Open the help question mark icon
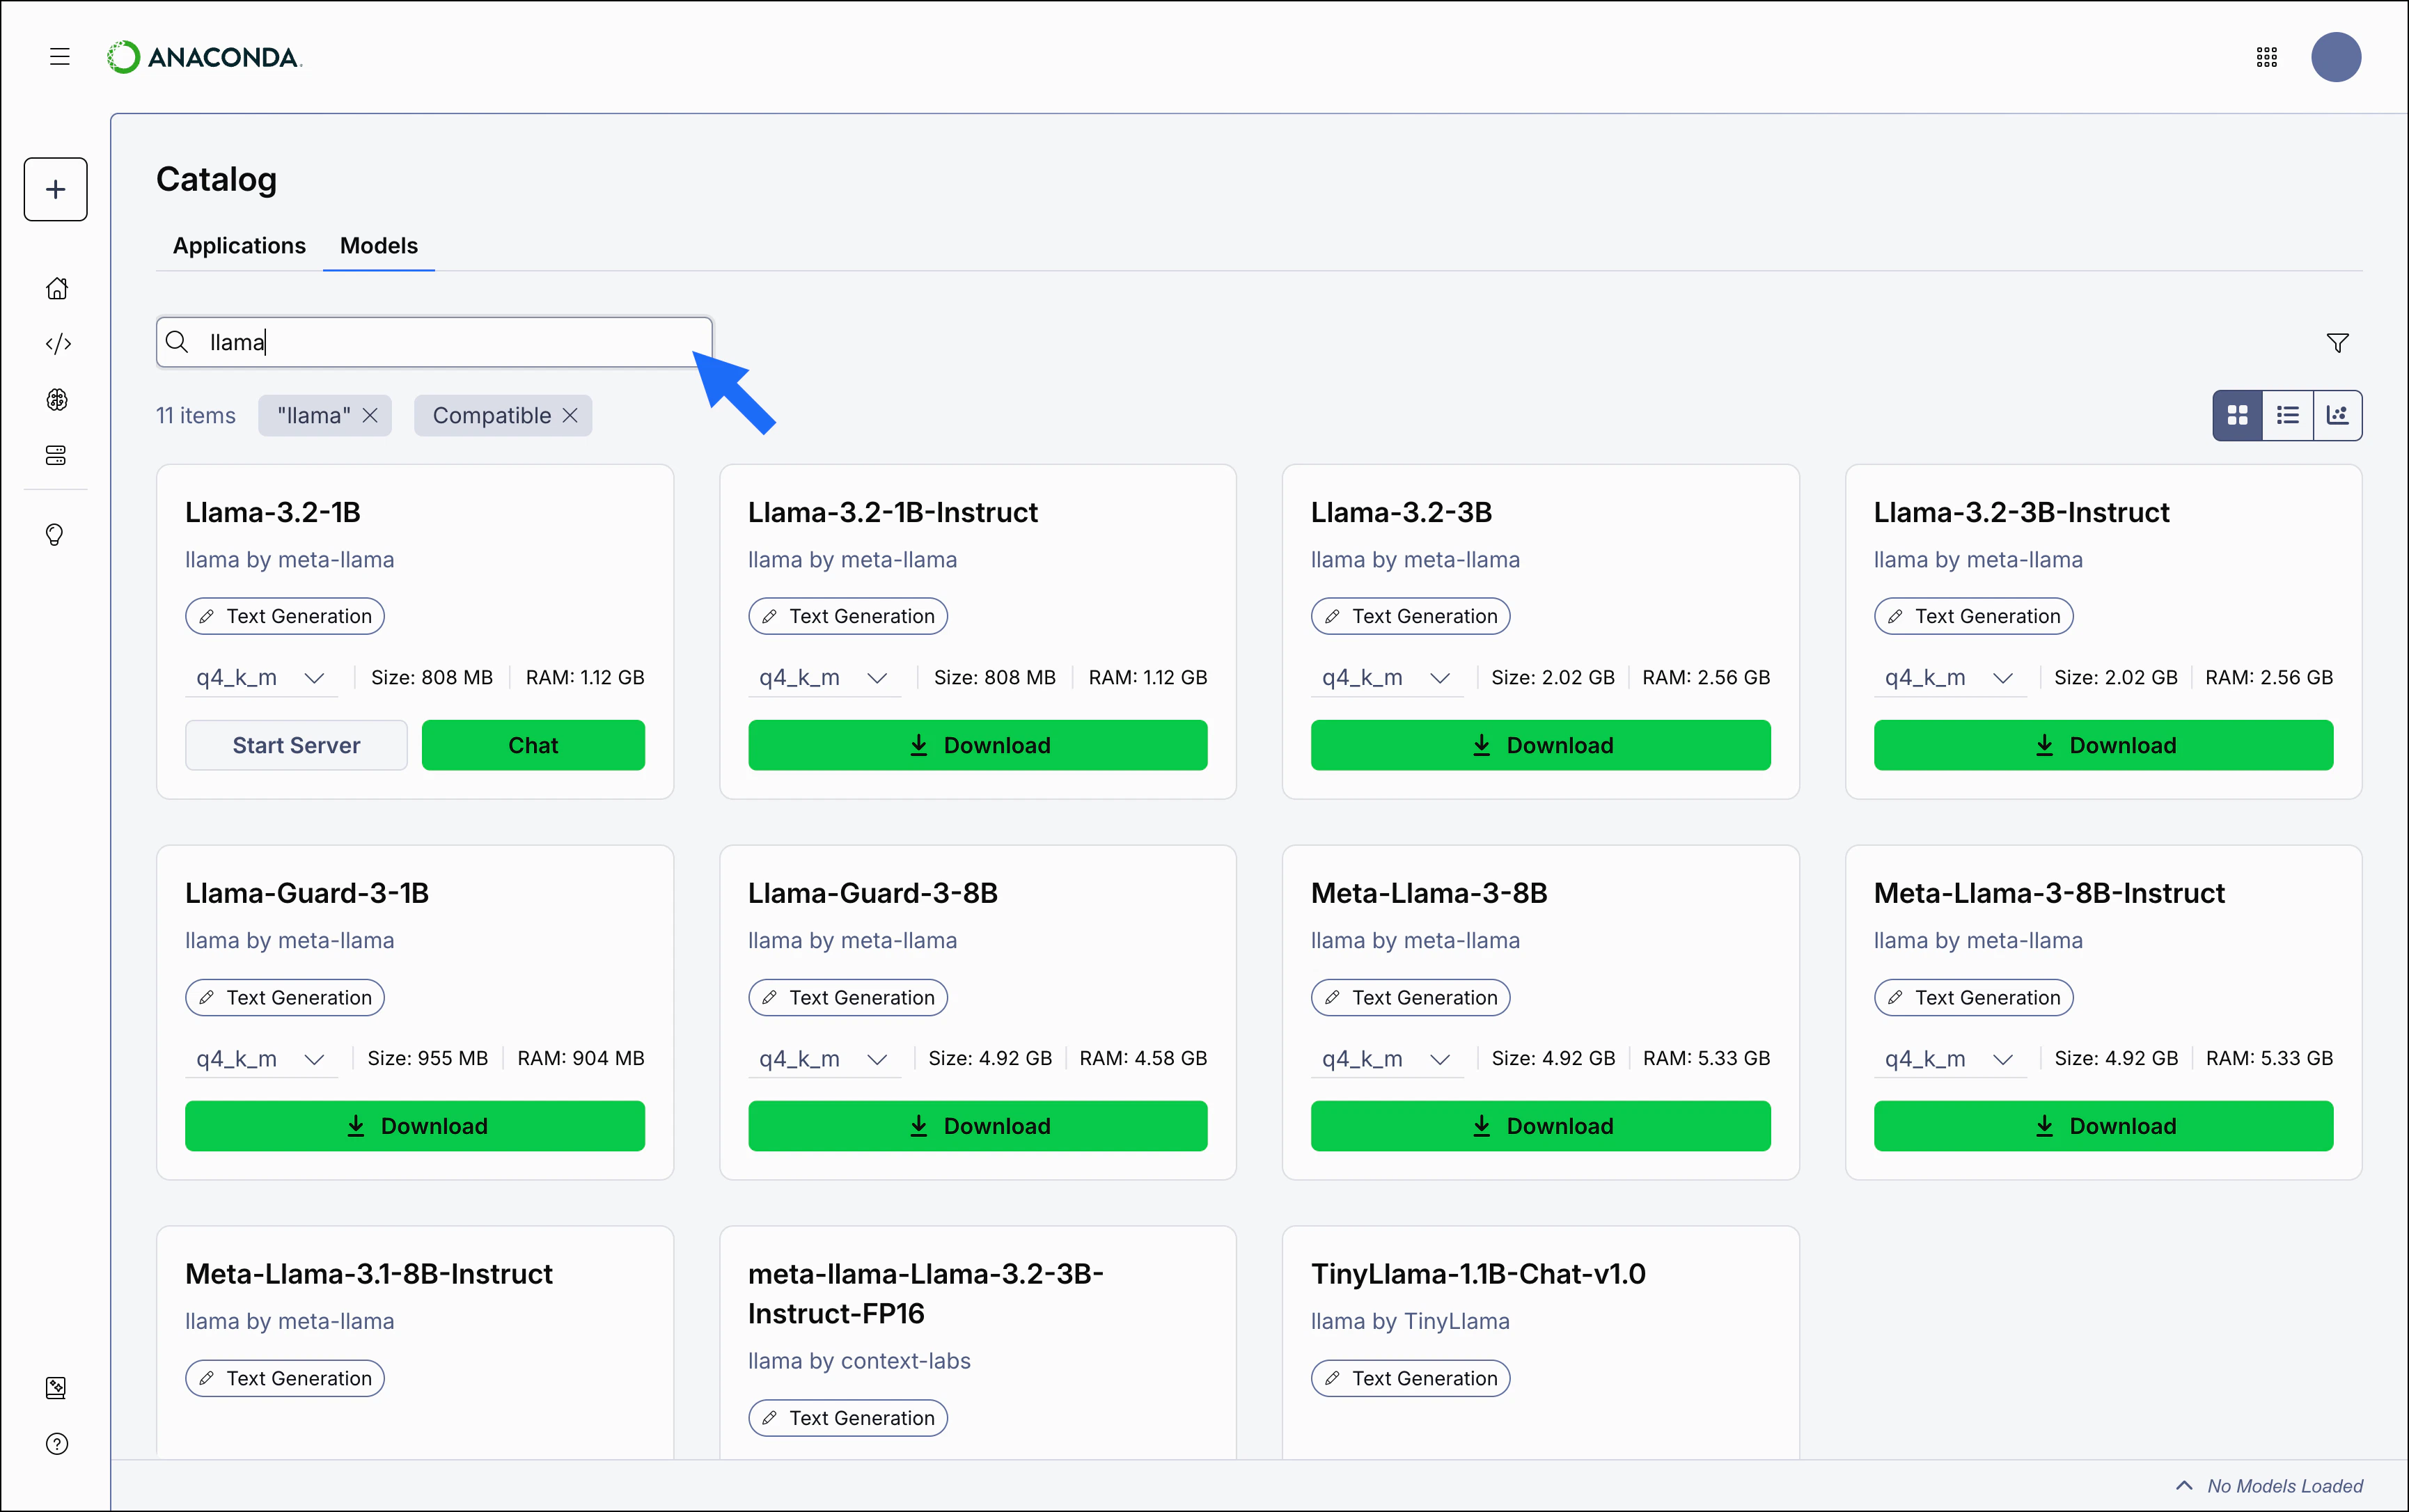This screenshot has width=2409, height=1512. [x=57, y=1444]
